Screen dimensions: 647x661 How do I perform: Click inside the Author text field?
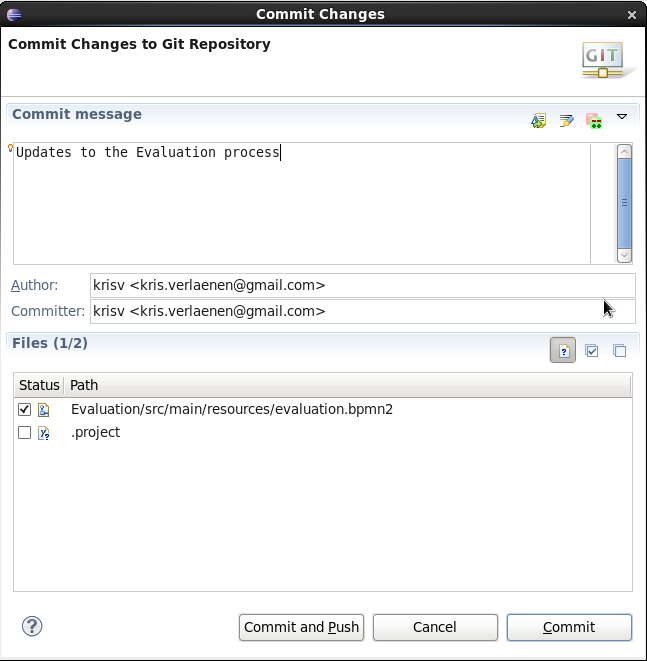point(362,285)
